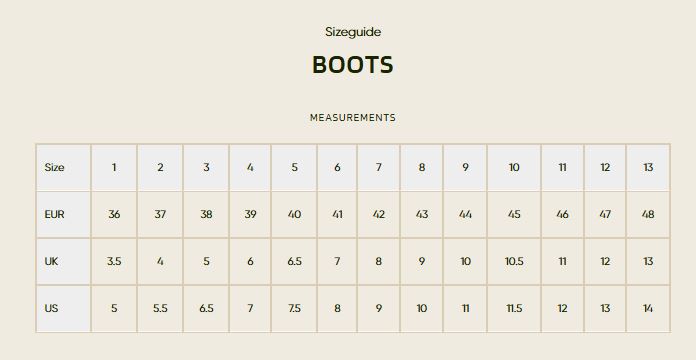Select the "Size" row header cell

(63, 167)
